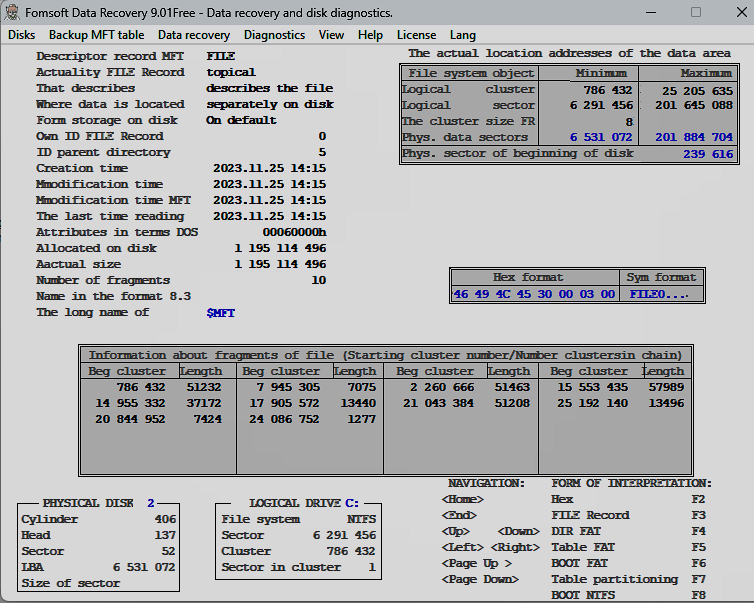This screenshot has height=603, width=754.
Task: Click the ID parent directory value 5
Action: (322, 152)
